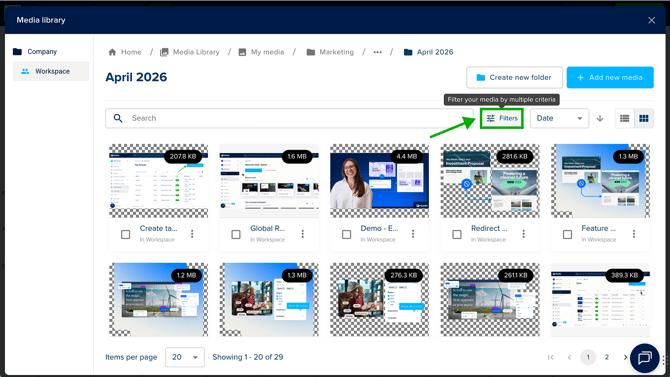Check the Feature ... media checkbox
This screenshot has width=670, height=377.
567,234
